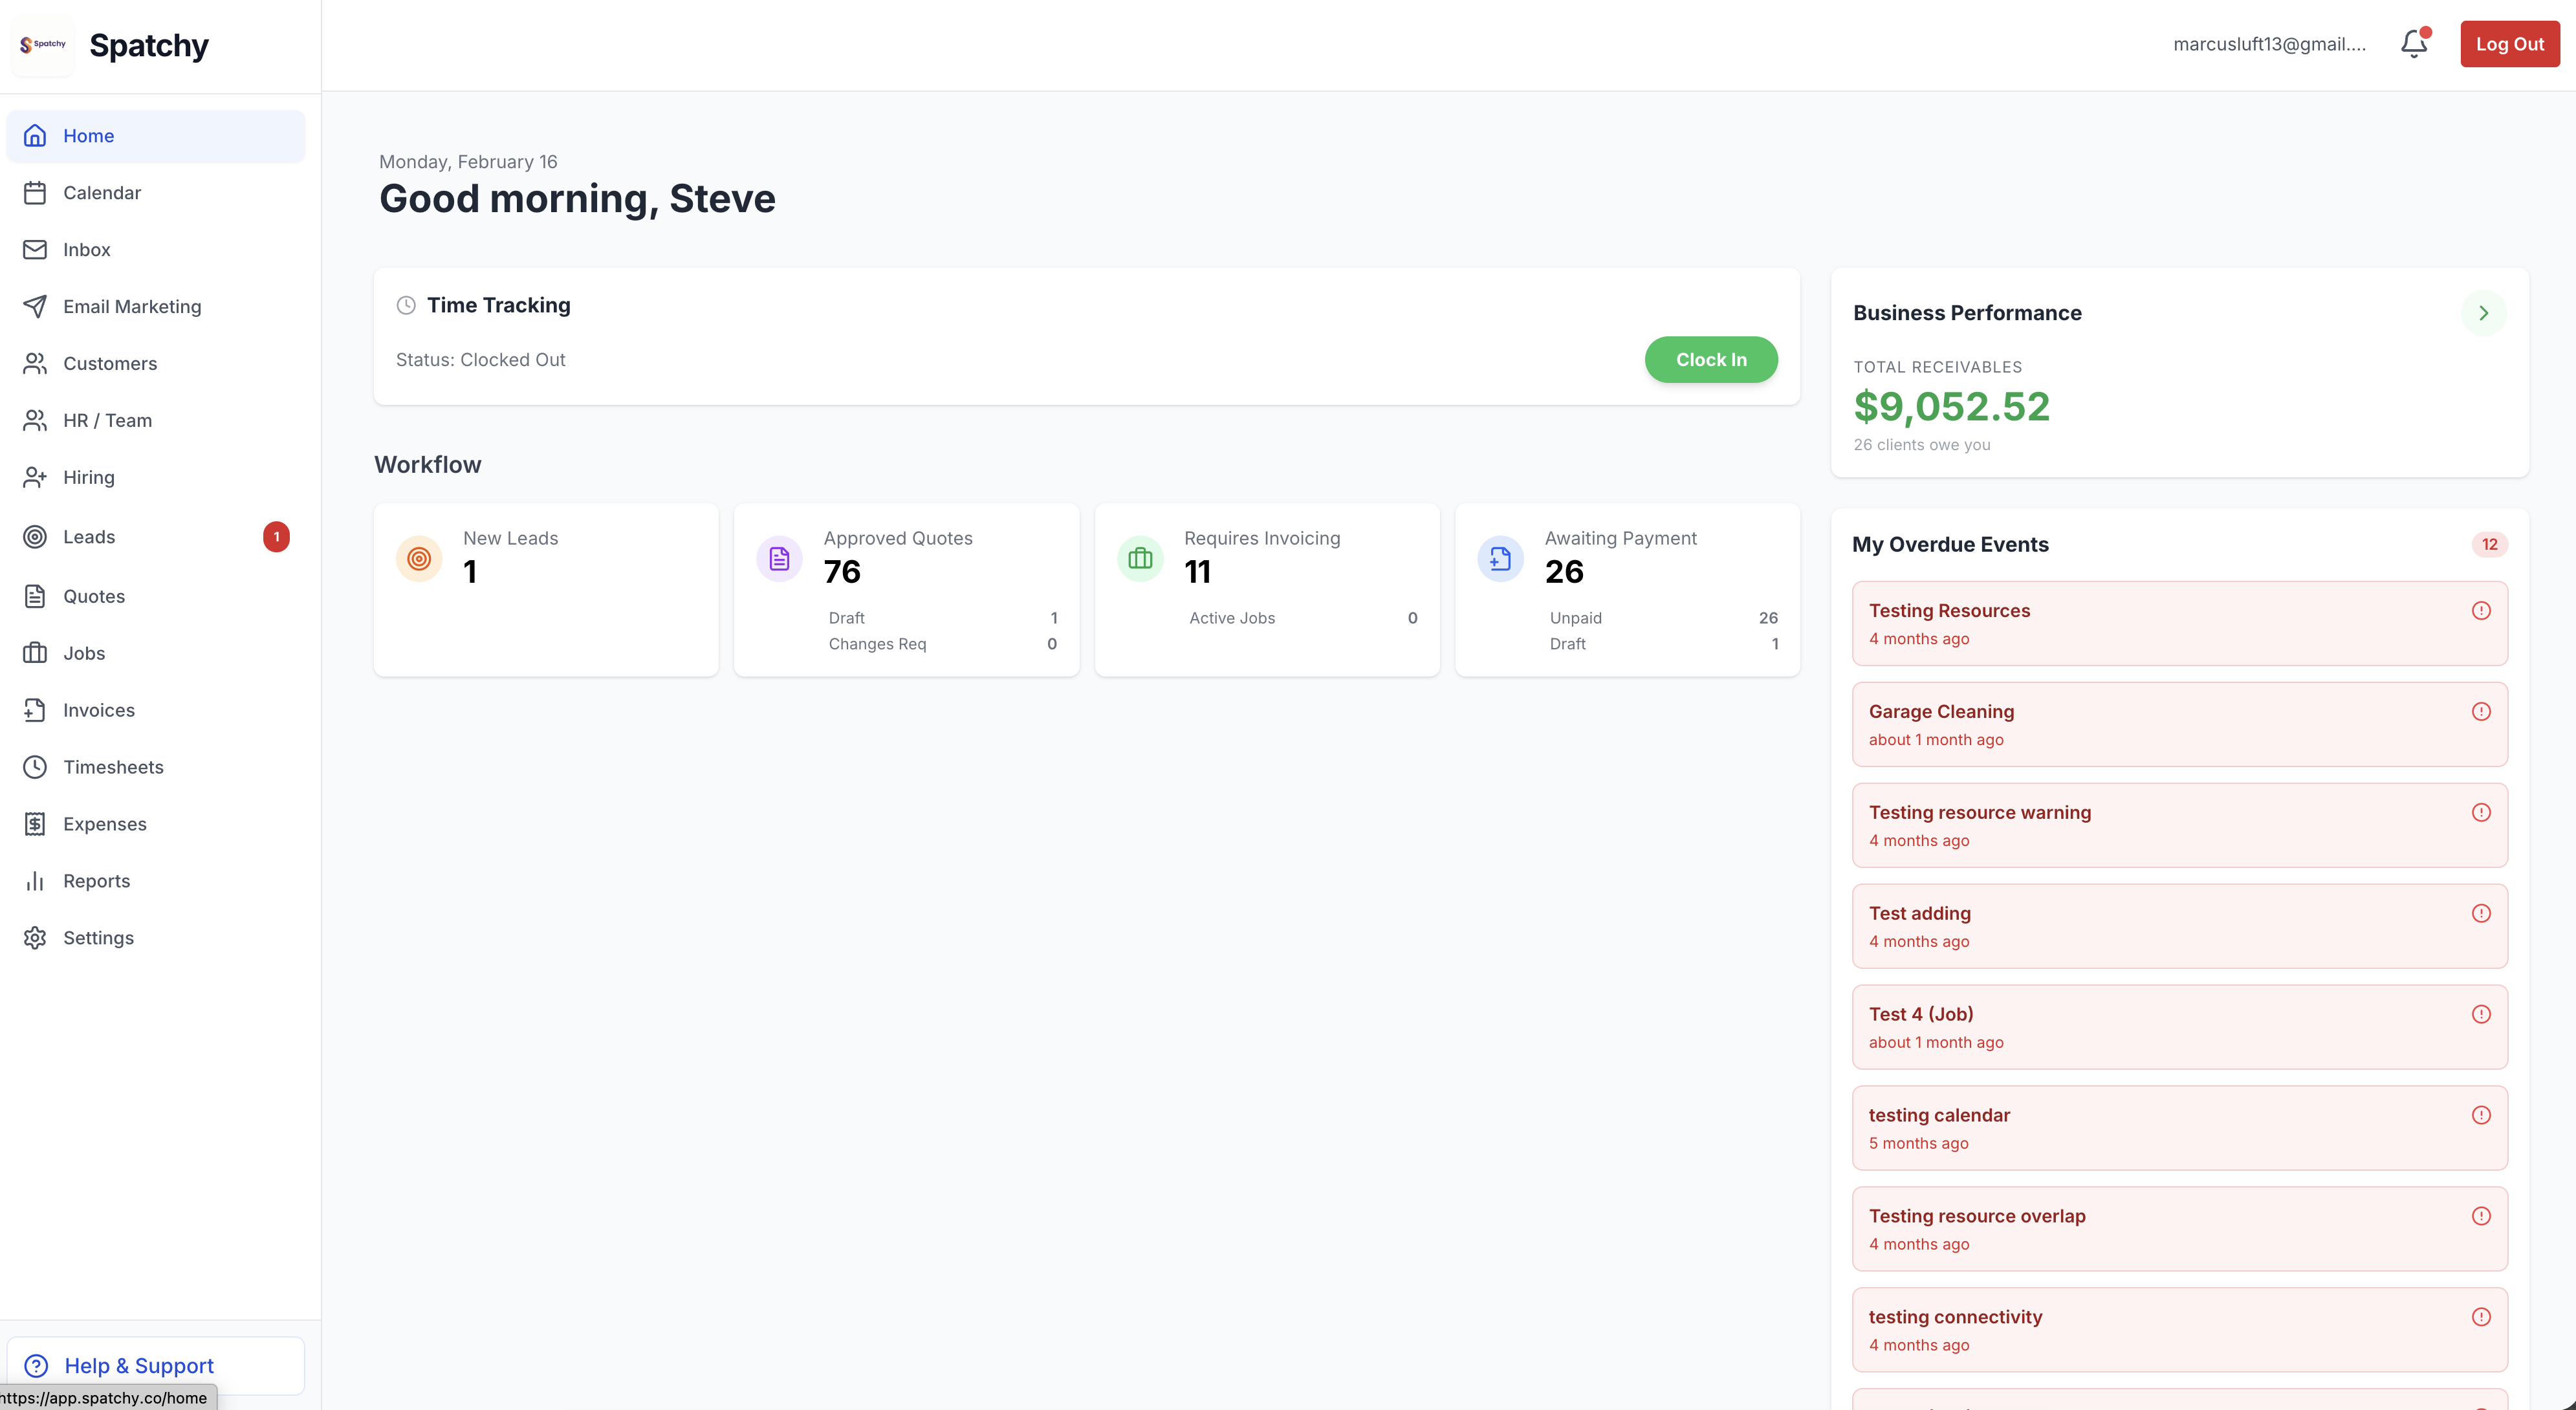Open the Testing Resources overdue event
This screenshot has height=1410, width=2576.
tap(2179, 624)
